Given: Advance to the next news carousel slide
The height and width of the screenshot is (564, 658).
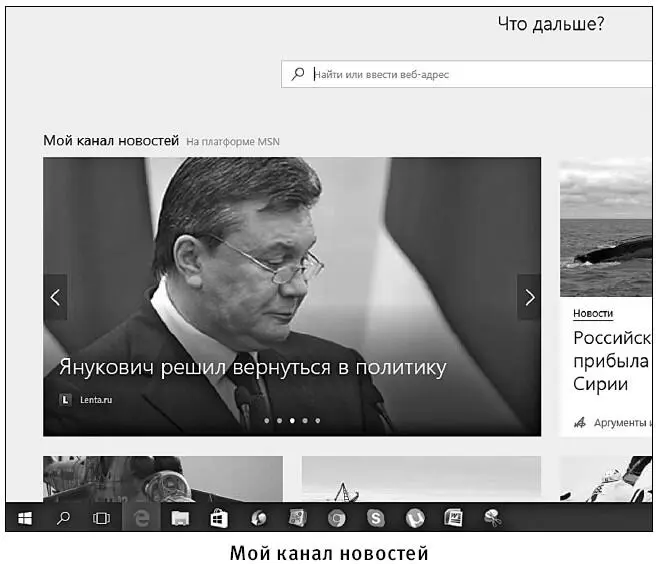Looking at the screenshot, I should point(529,297).
